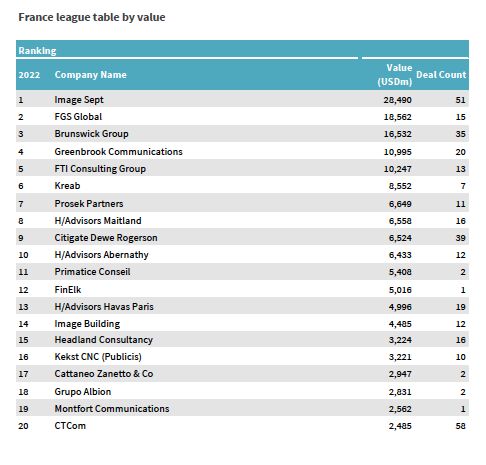Select the Image Sept company row
The image size is (486, 465).
click(242, 100)
